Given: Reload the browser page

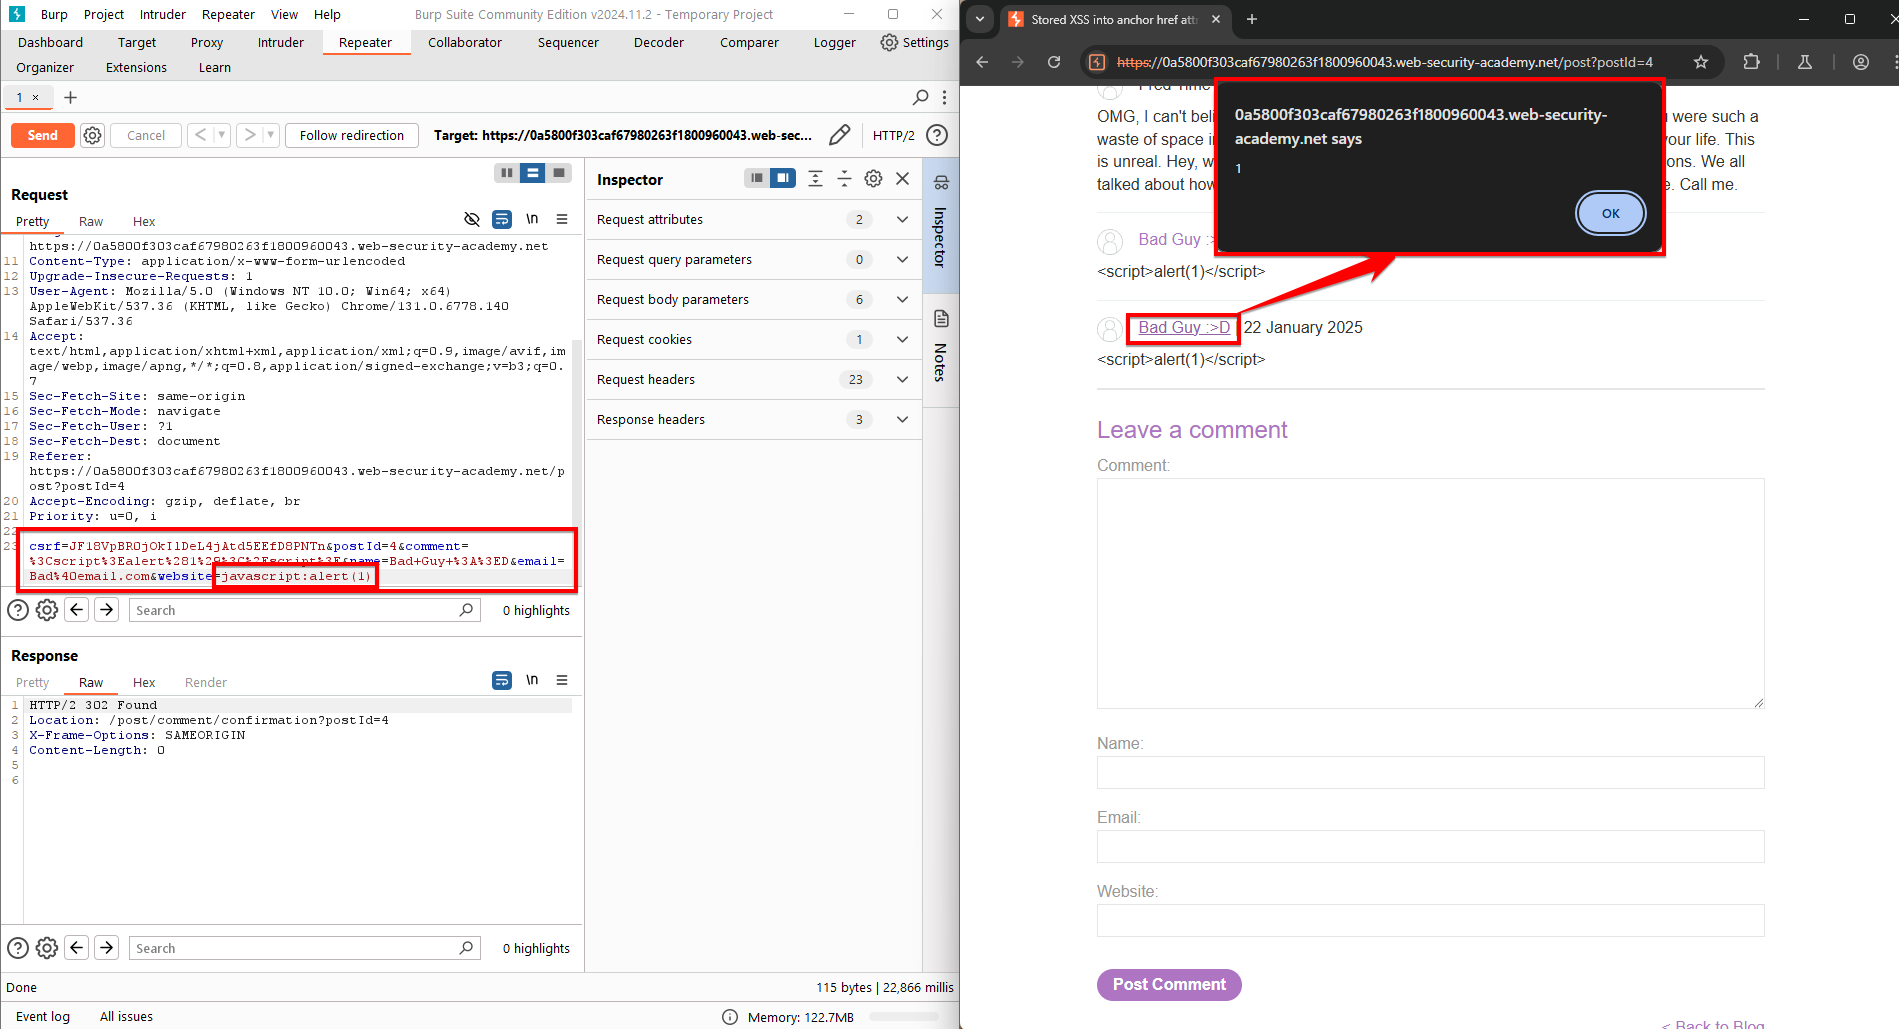Looking at the screenshot, I should (1054, 62).
